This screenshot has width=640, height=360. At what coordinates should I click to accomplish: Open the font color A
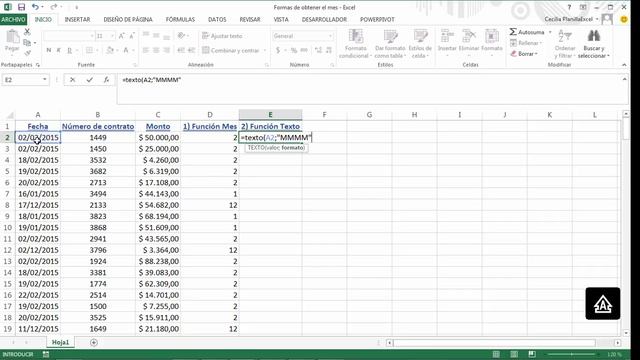(126, 50)
